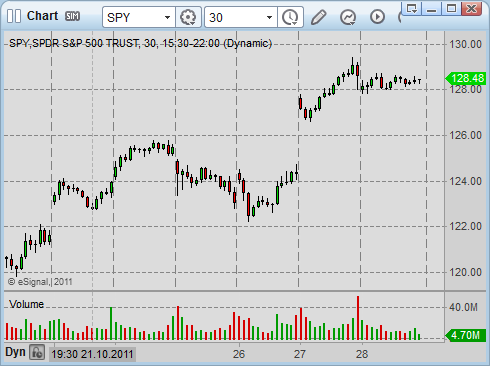The height and width of the screenshot is (366, 490).
Task: Click the 19:30 21.10.2011 time readout
Action: [x=92, y=354]
